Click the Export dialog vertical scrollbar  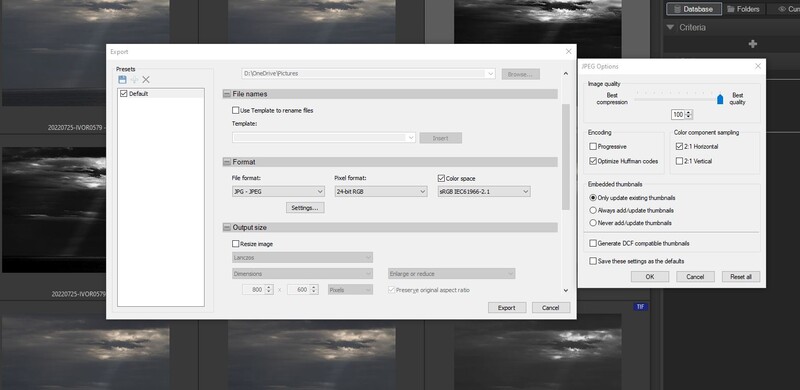pos(565,156)
